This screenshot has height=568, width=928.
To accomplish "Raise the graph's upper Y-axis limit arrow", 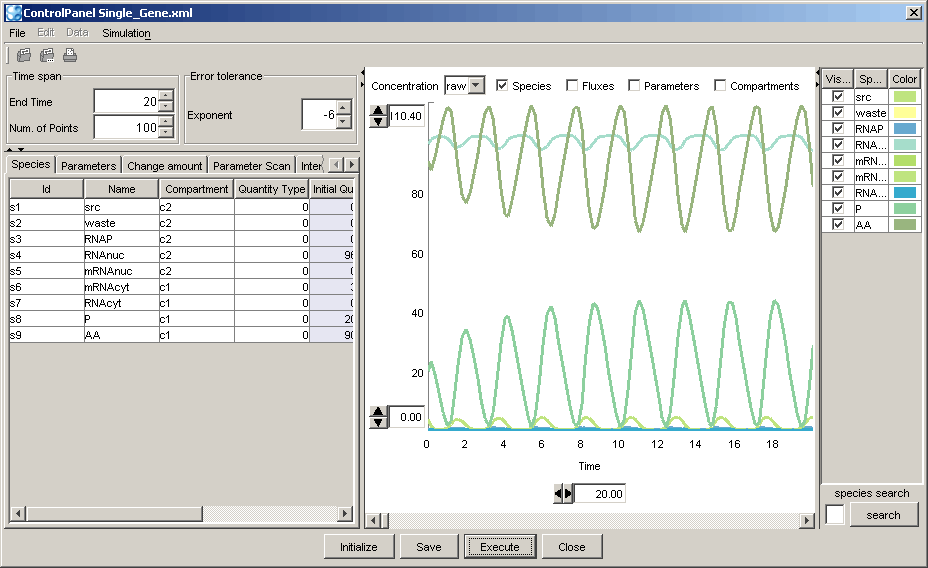I will (x=378, y=110).
